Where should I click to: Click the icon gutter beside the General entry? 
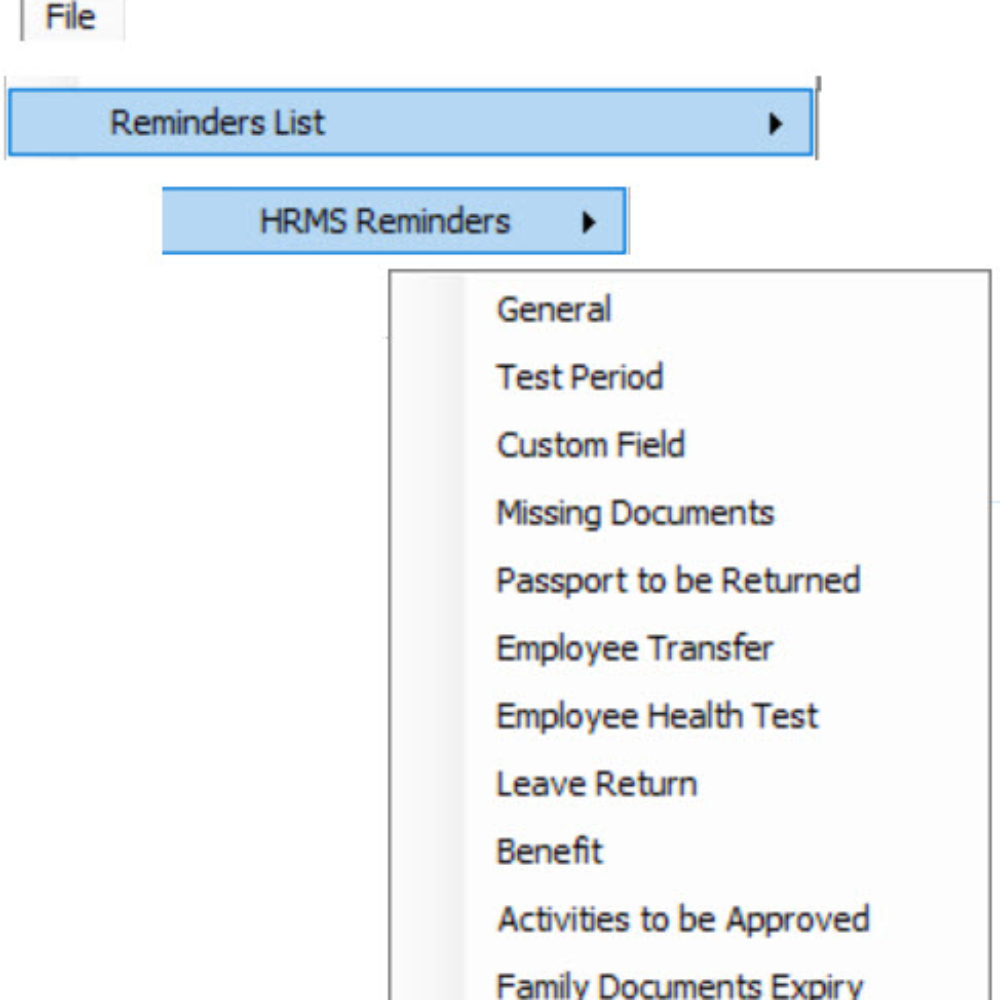(430, 310)
